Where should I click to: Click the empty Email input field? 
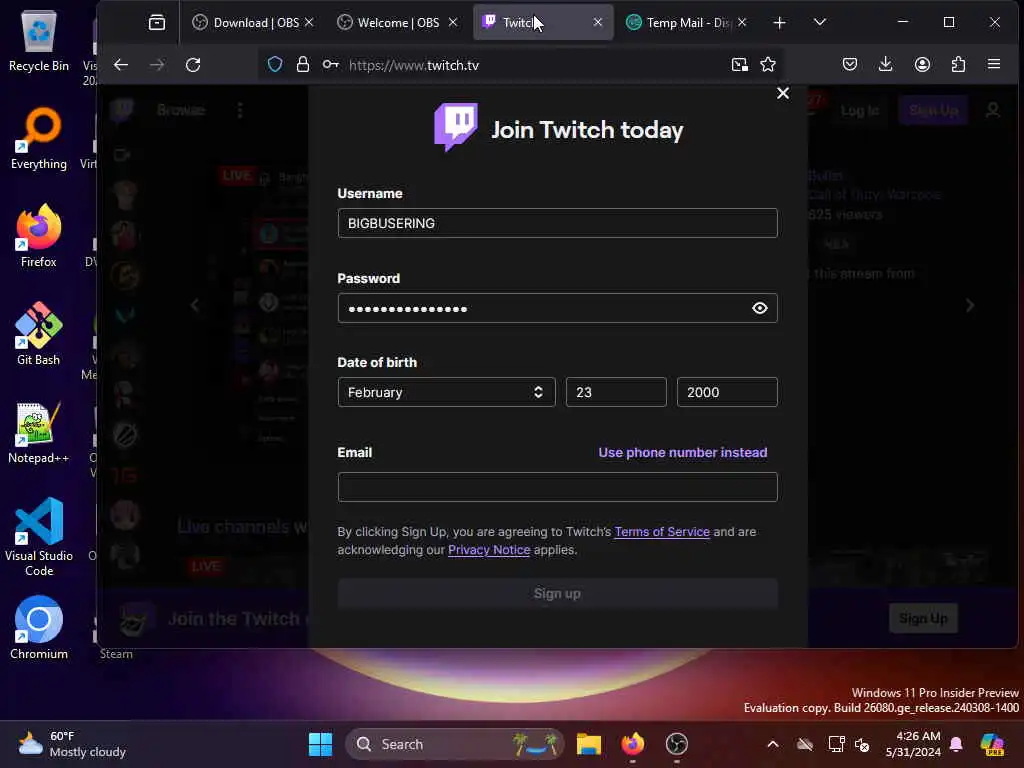[557, 487]
